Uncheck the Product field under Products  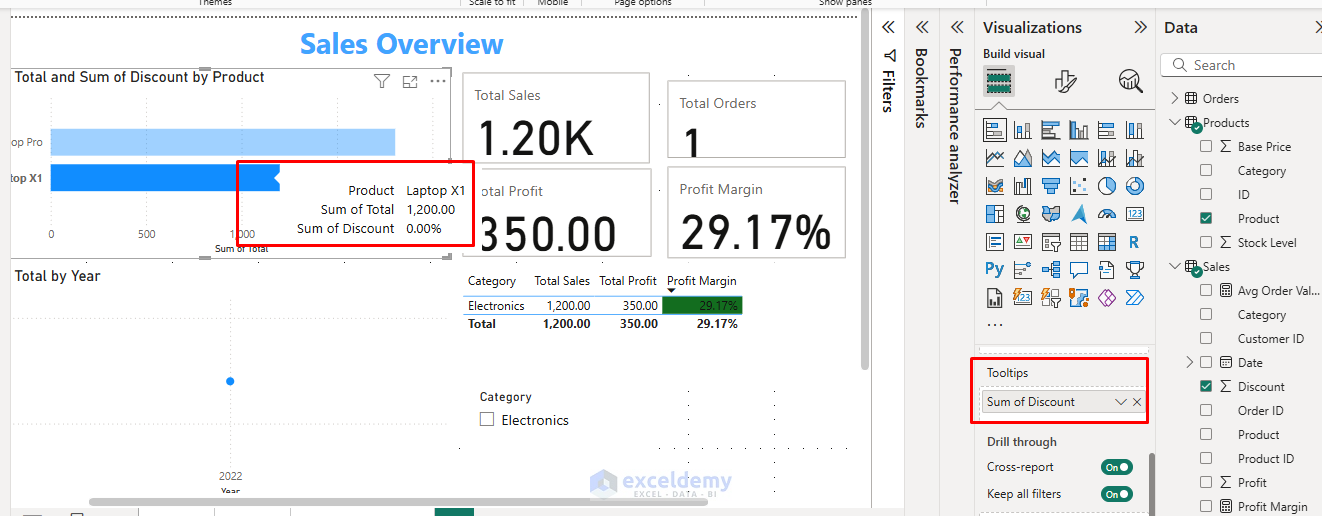click(x=1206, y=219)
